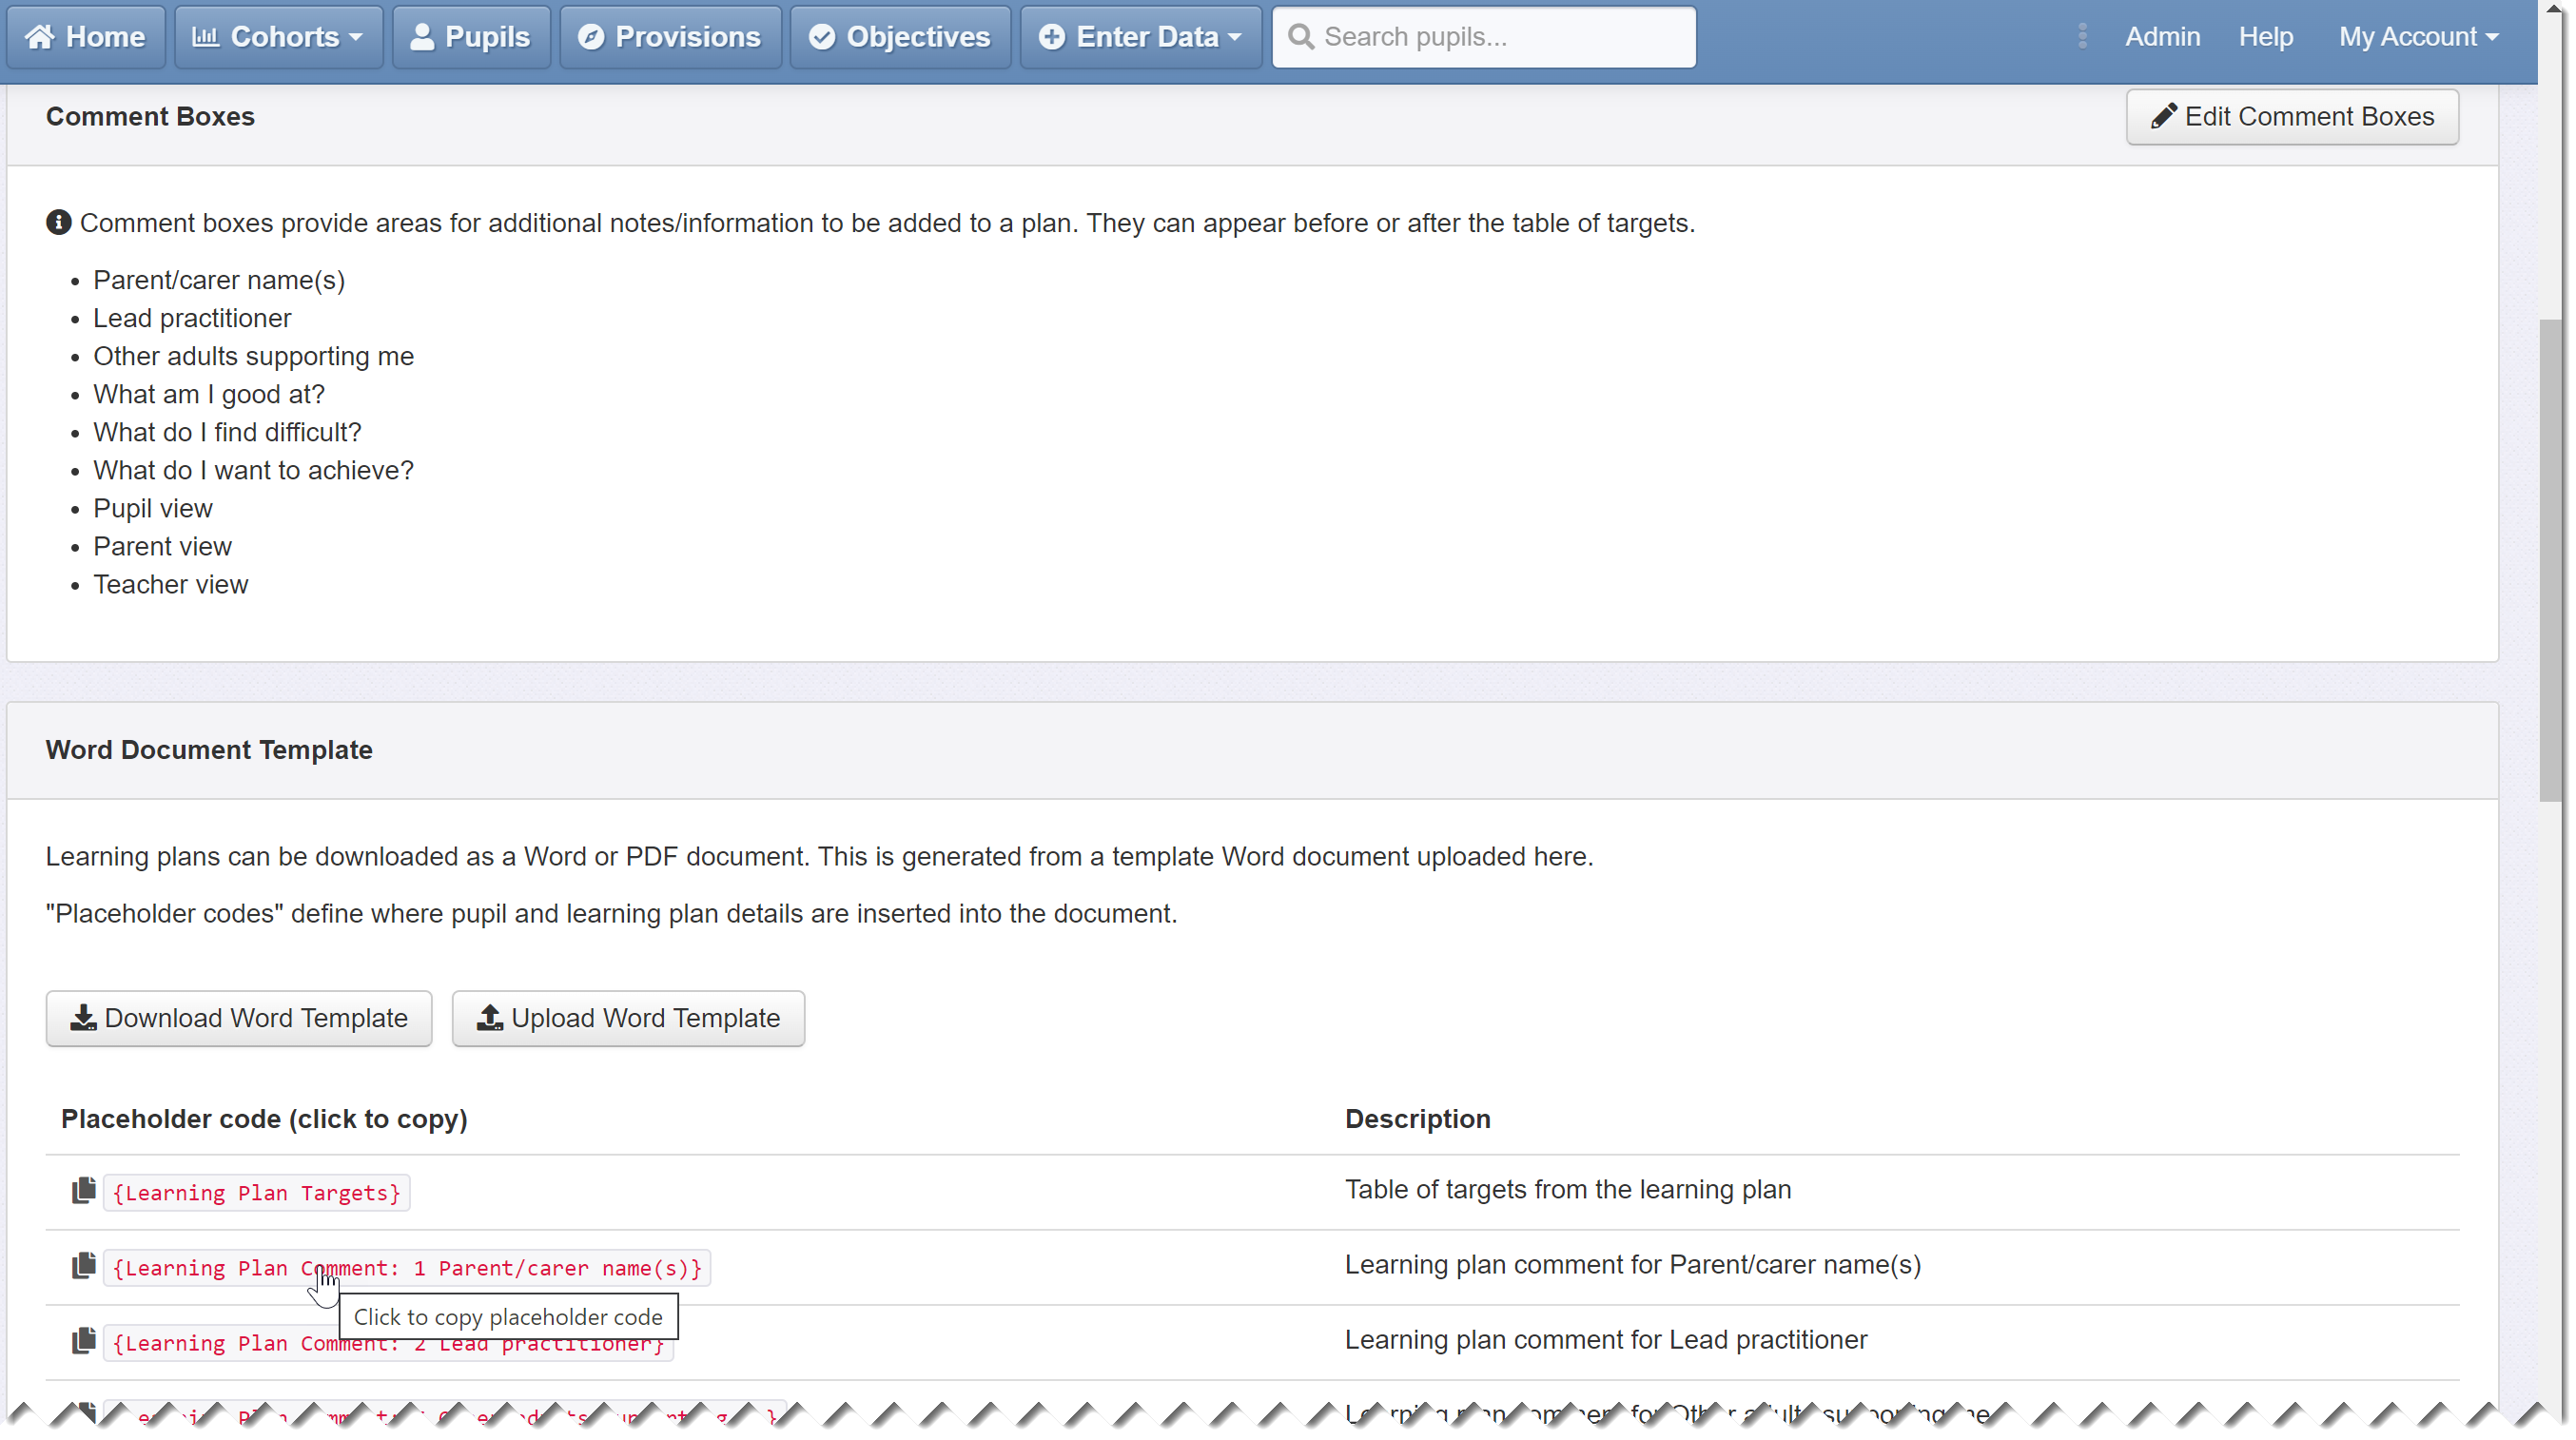
Task: Download the Word template
Action: coord(239,1018)
